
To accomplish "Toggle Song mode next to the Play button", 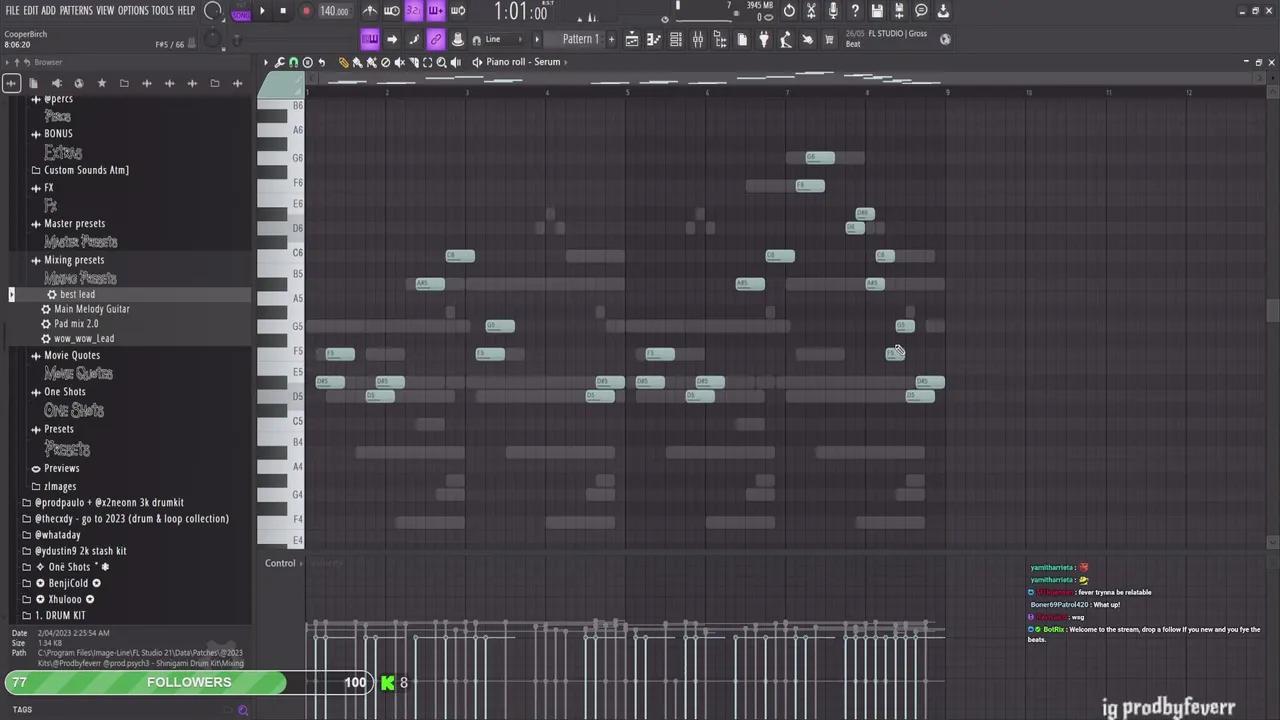I will 241,12.
